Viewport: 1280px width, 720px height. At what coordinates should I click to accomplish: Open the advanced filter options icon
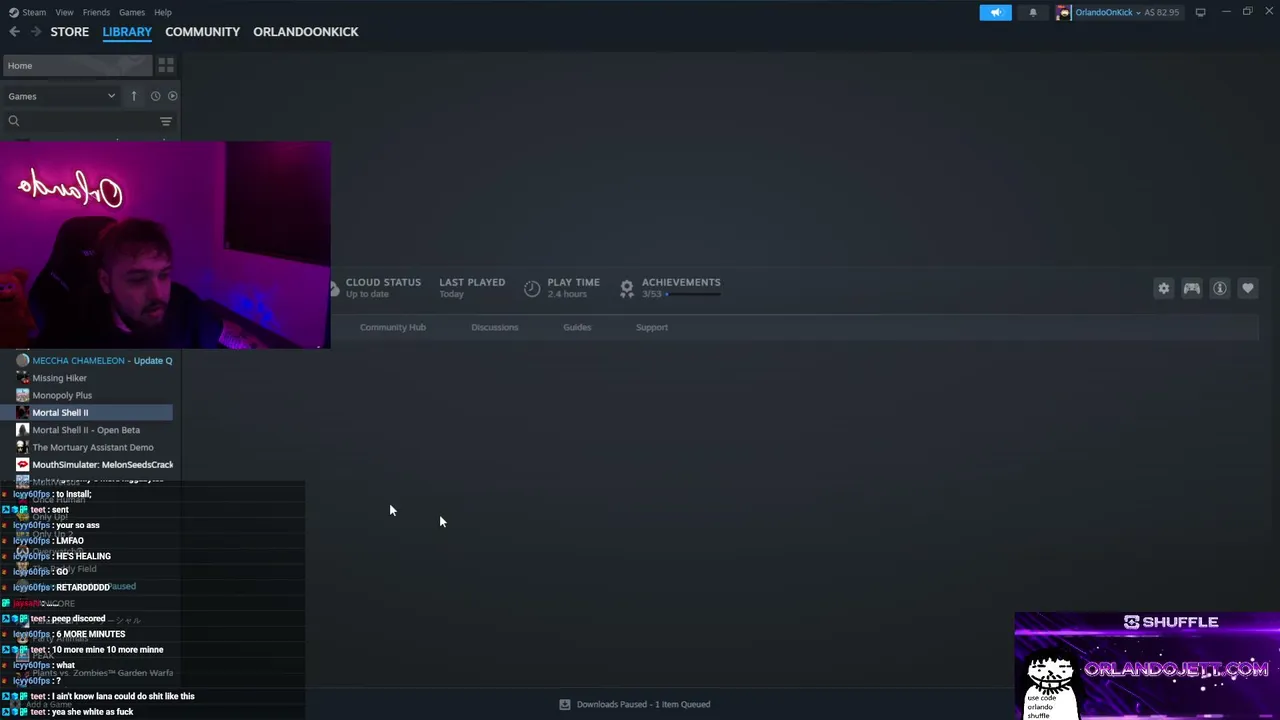(x=166, y=121)
